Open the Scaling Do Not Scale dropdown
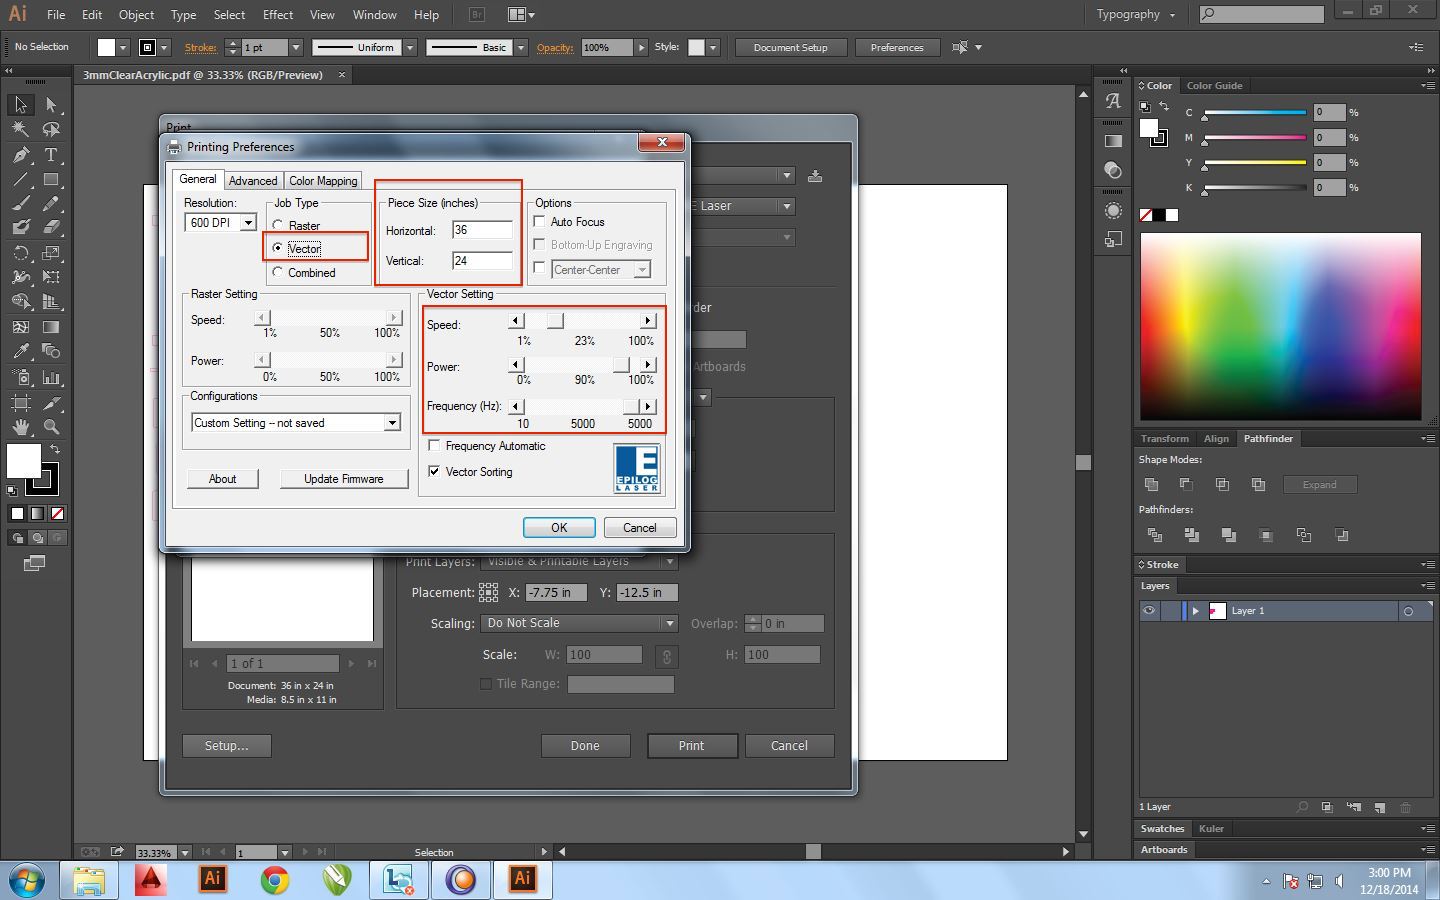The image size is (1440, 900). tap(579, 623)
